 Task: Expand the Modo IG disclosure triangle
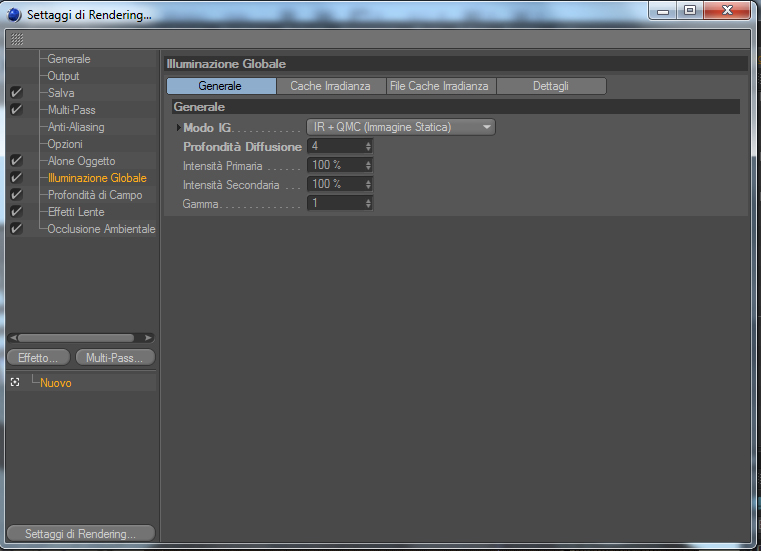click(178, 128)
